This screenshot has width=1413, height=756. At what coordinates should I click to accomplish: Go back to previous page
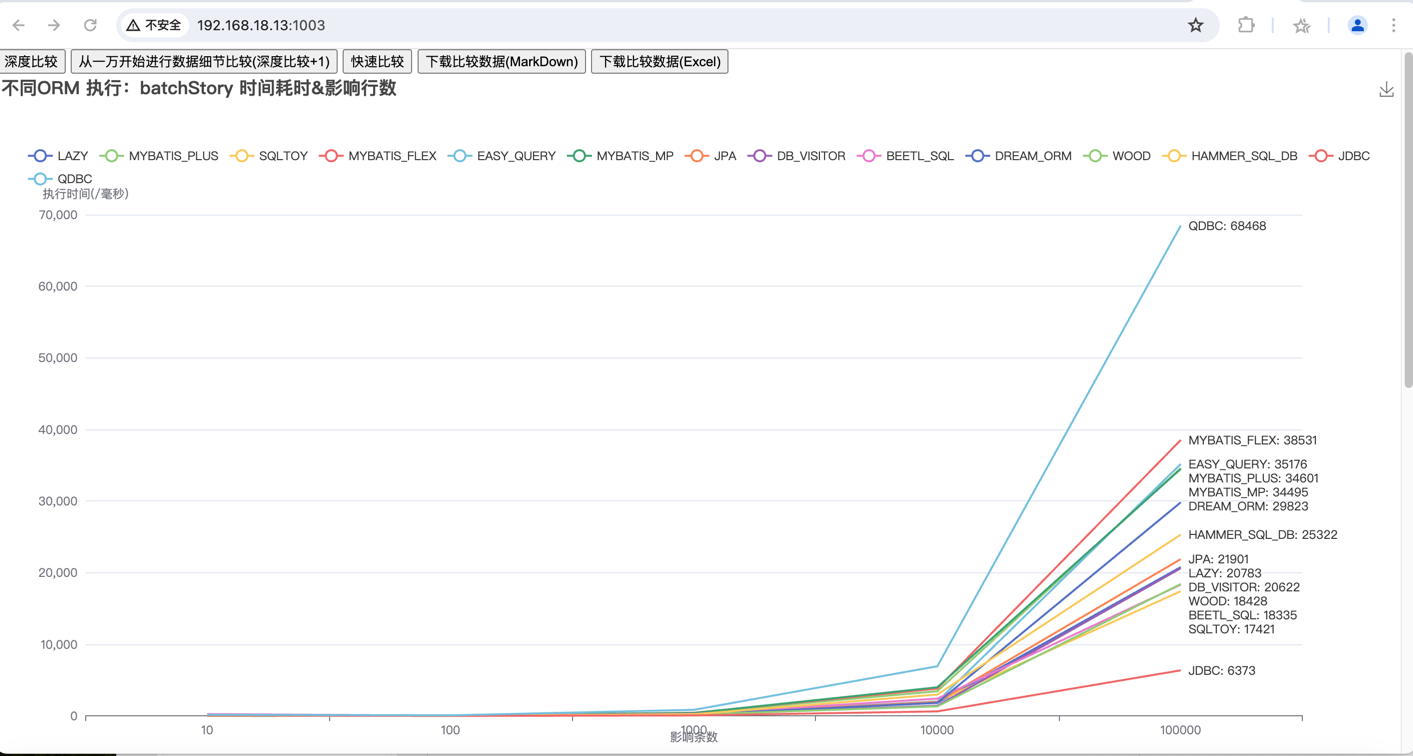[x=19, y=25]
